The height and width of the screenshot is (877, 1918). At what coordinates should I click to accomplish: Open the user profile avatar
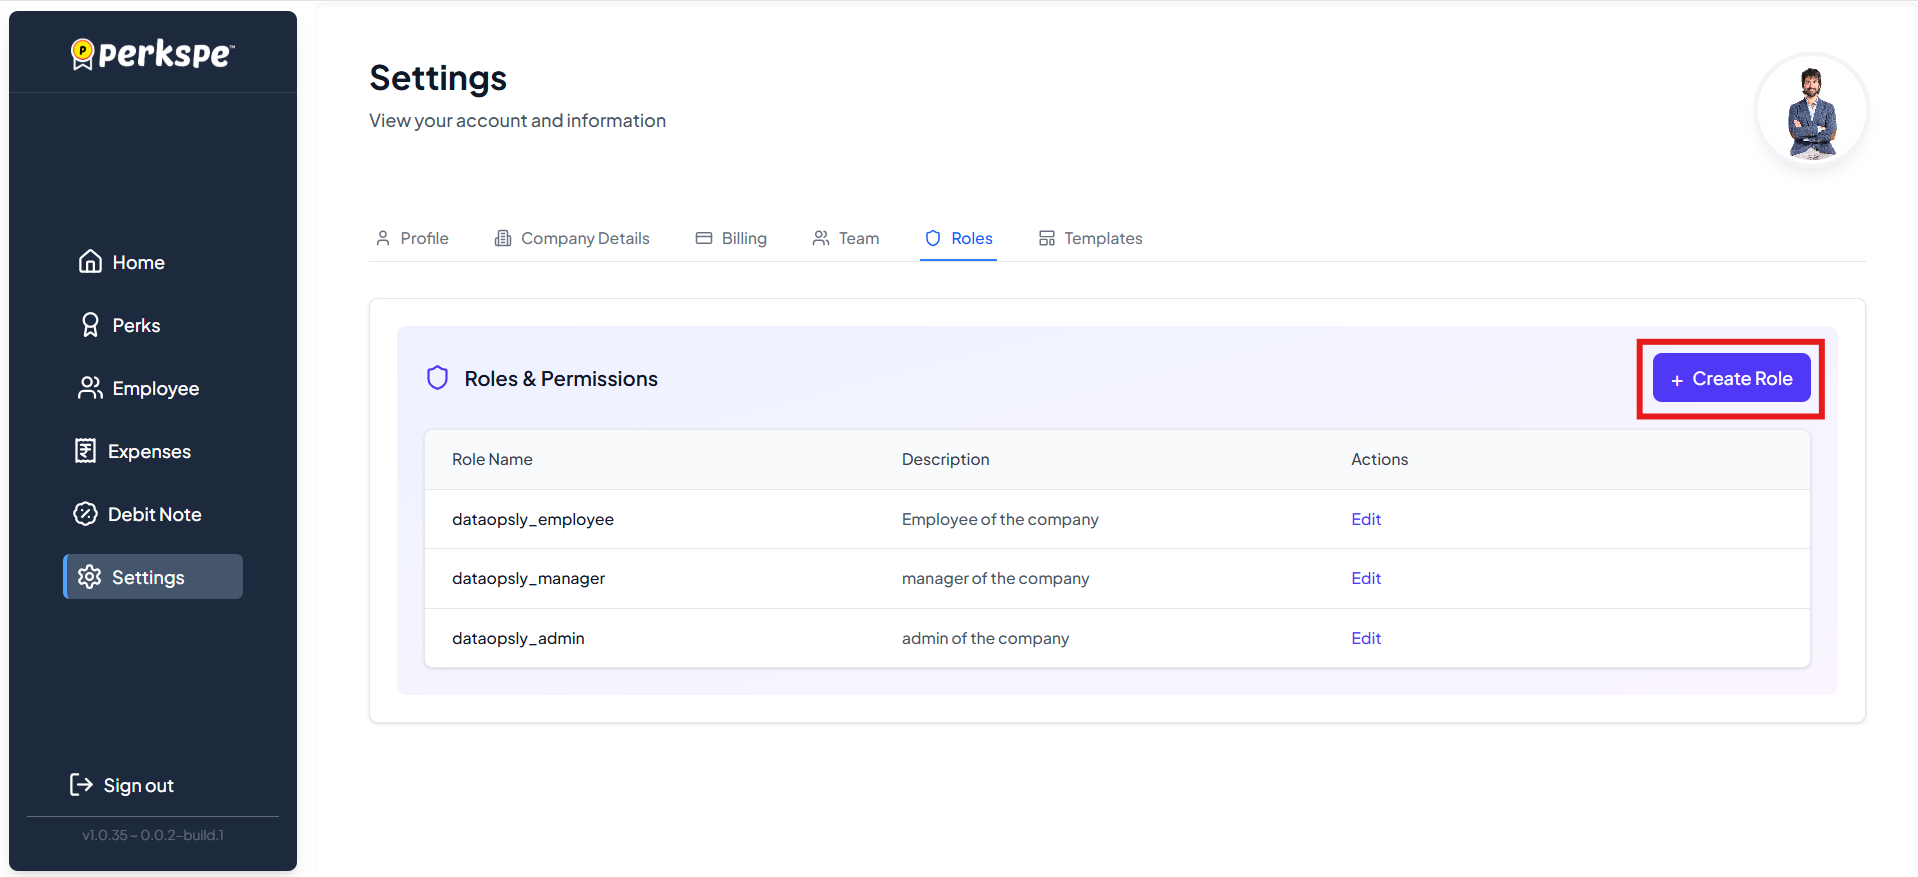pos(1811,111)
